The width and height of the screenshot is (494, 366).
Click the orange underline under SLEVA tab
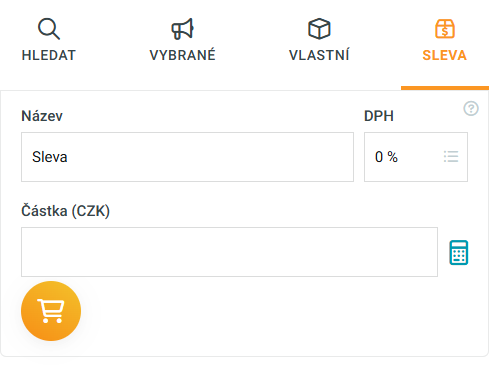(x=445, y=88)
